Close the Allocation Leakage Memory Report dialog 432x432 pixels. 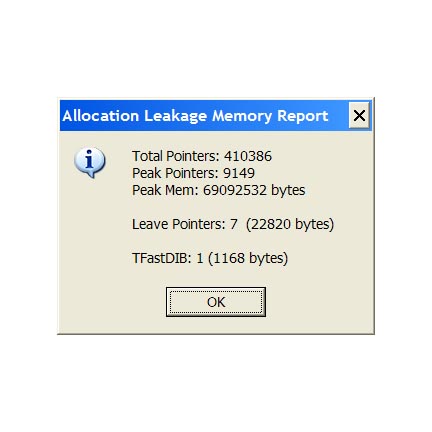pyautogui.click(x=359, y=116)
